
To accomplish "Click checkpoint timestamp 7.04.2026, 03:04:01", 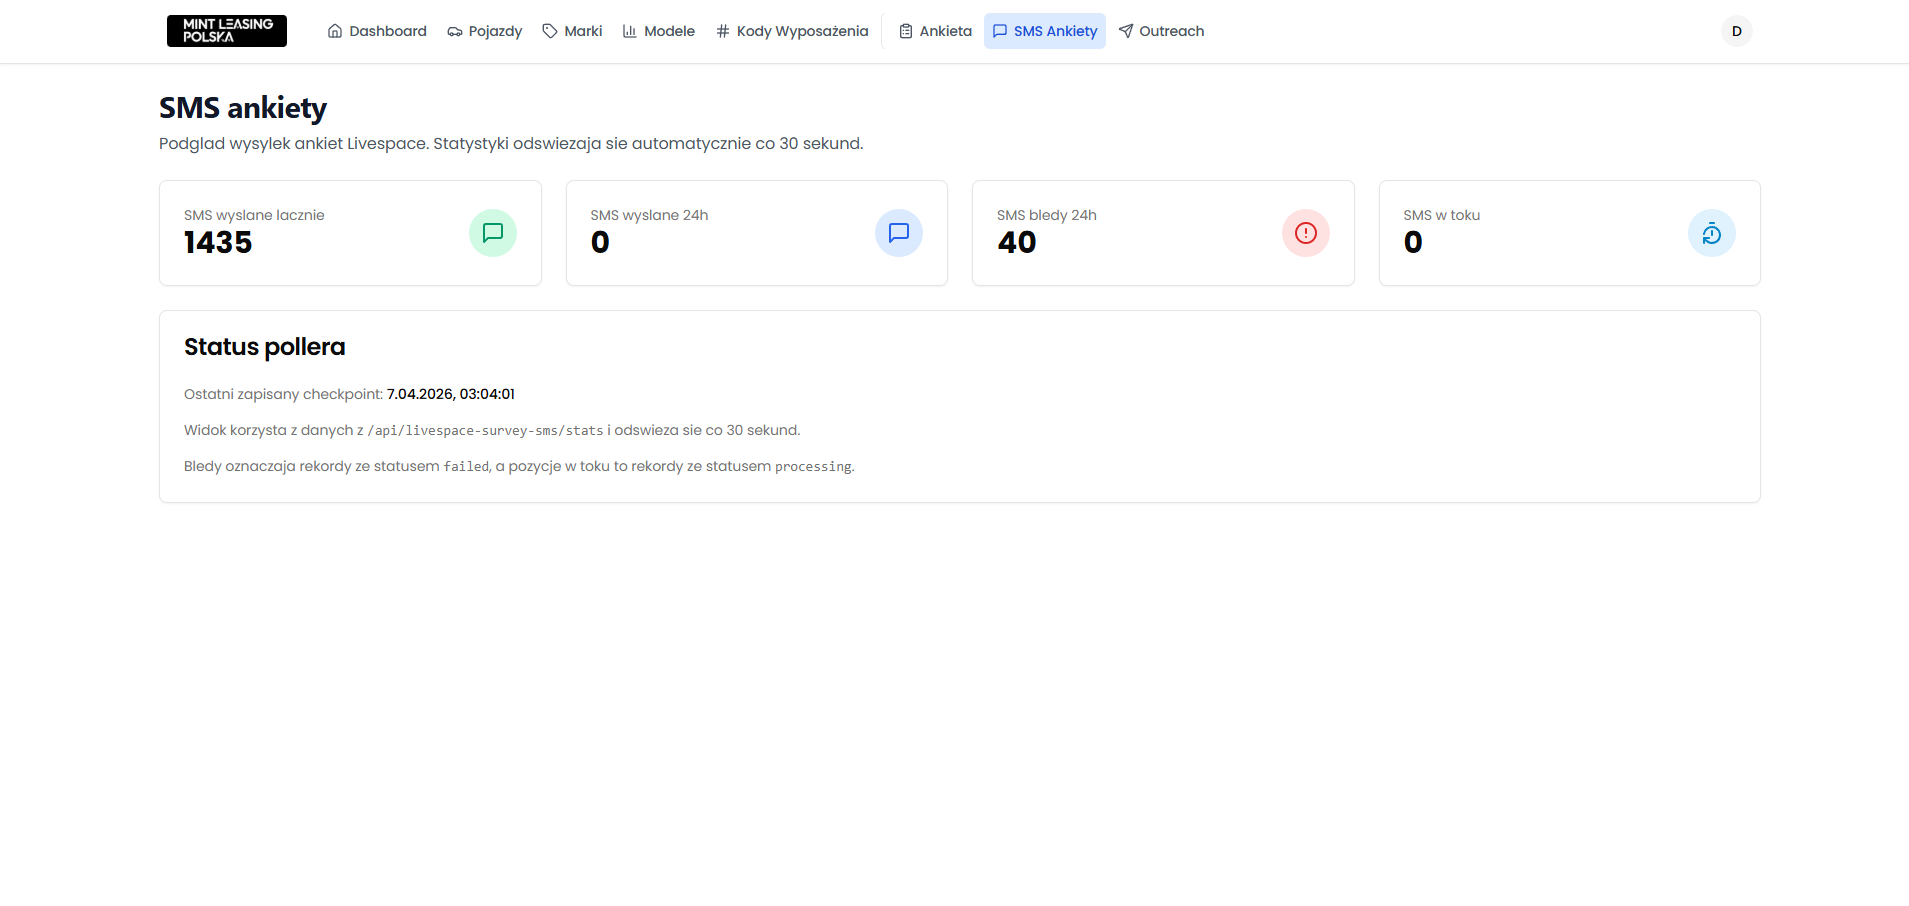I will 451,394.
